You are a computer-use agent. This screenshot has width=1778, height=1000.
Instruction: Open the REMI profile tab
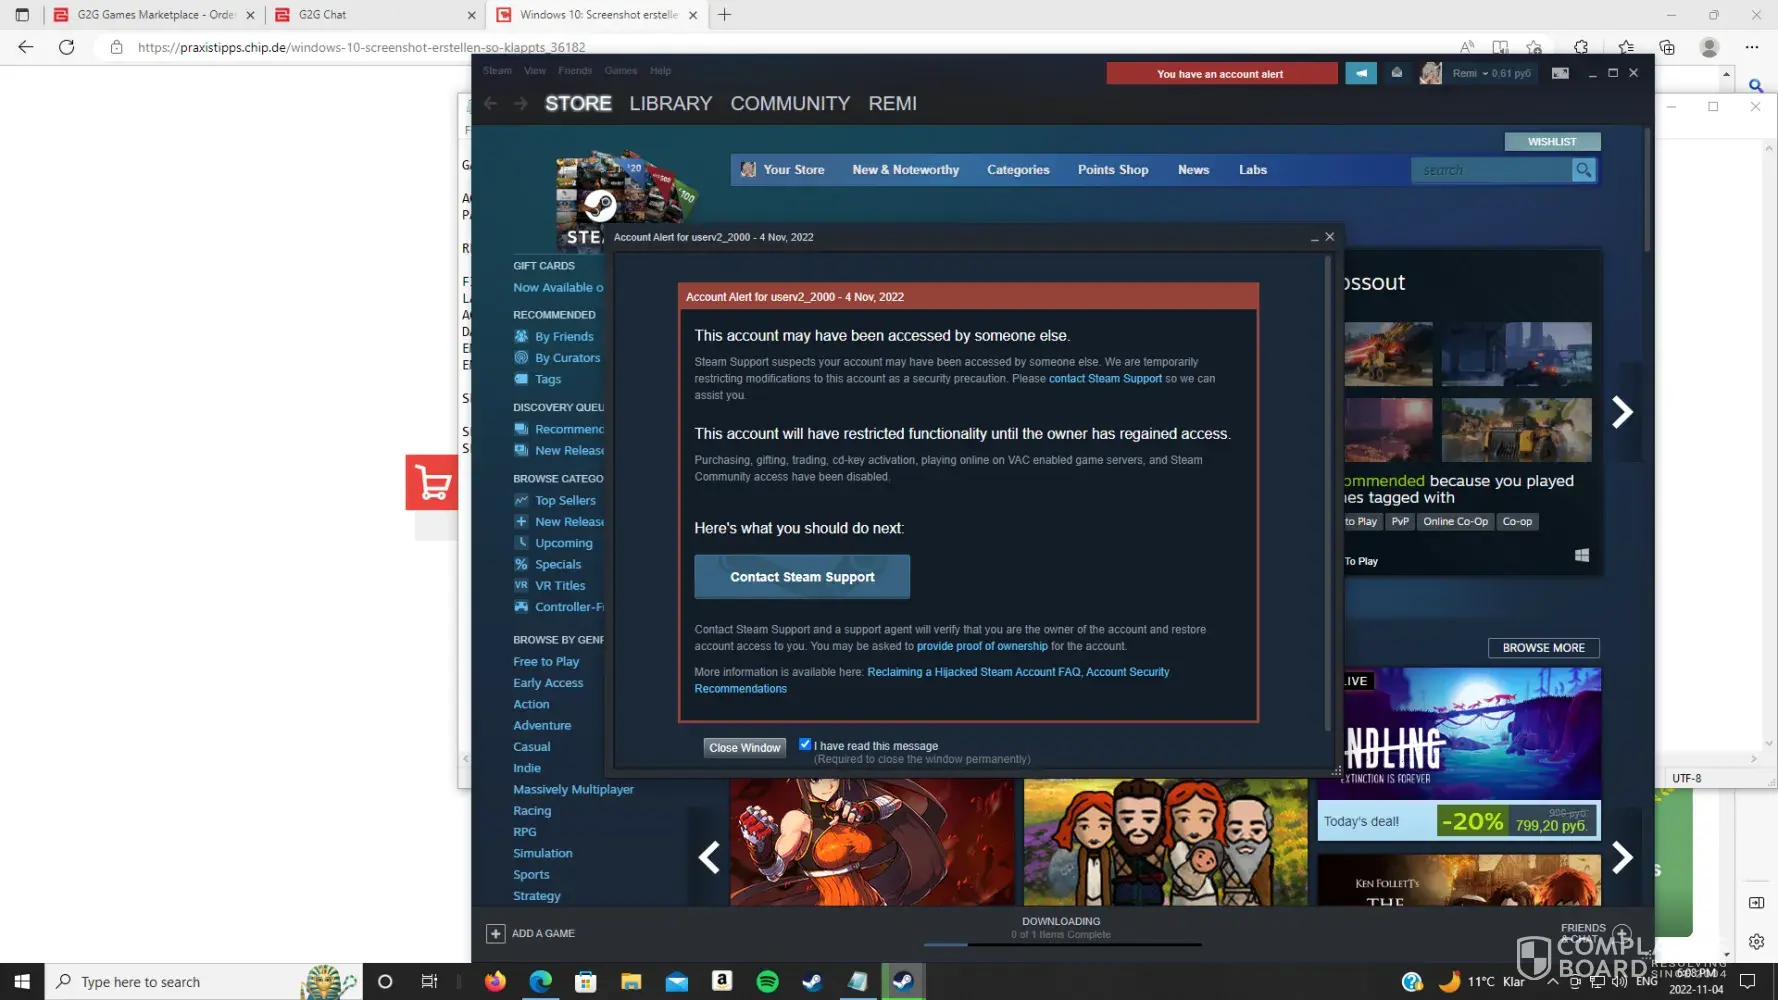[x=892, y=104]
